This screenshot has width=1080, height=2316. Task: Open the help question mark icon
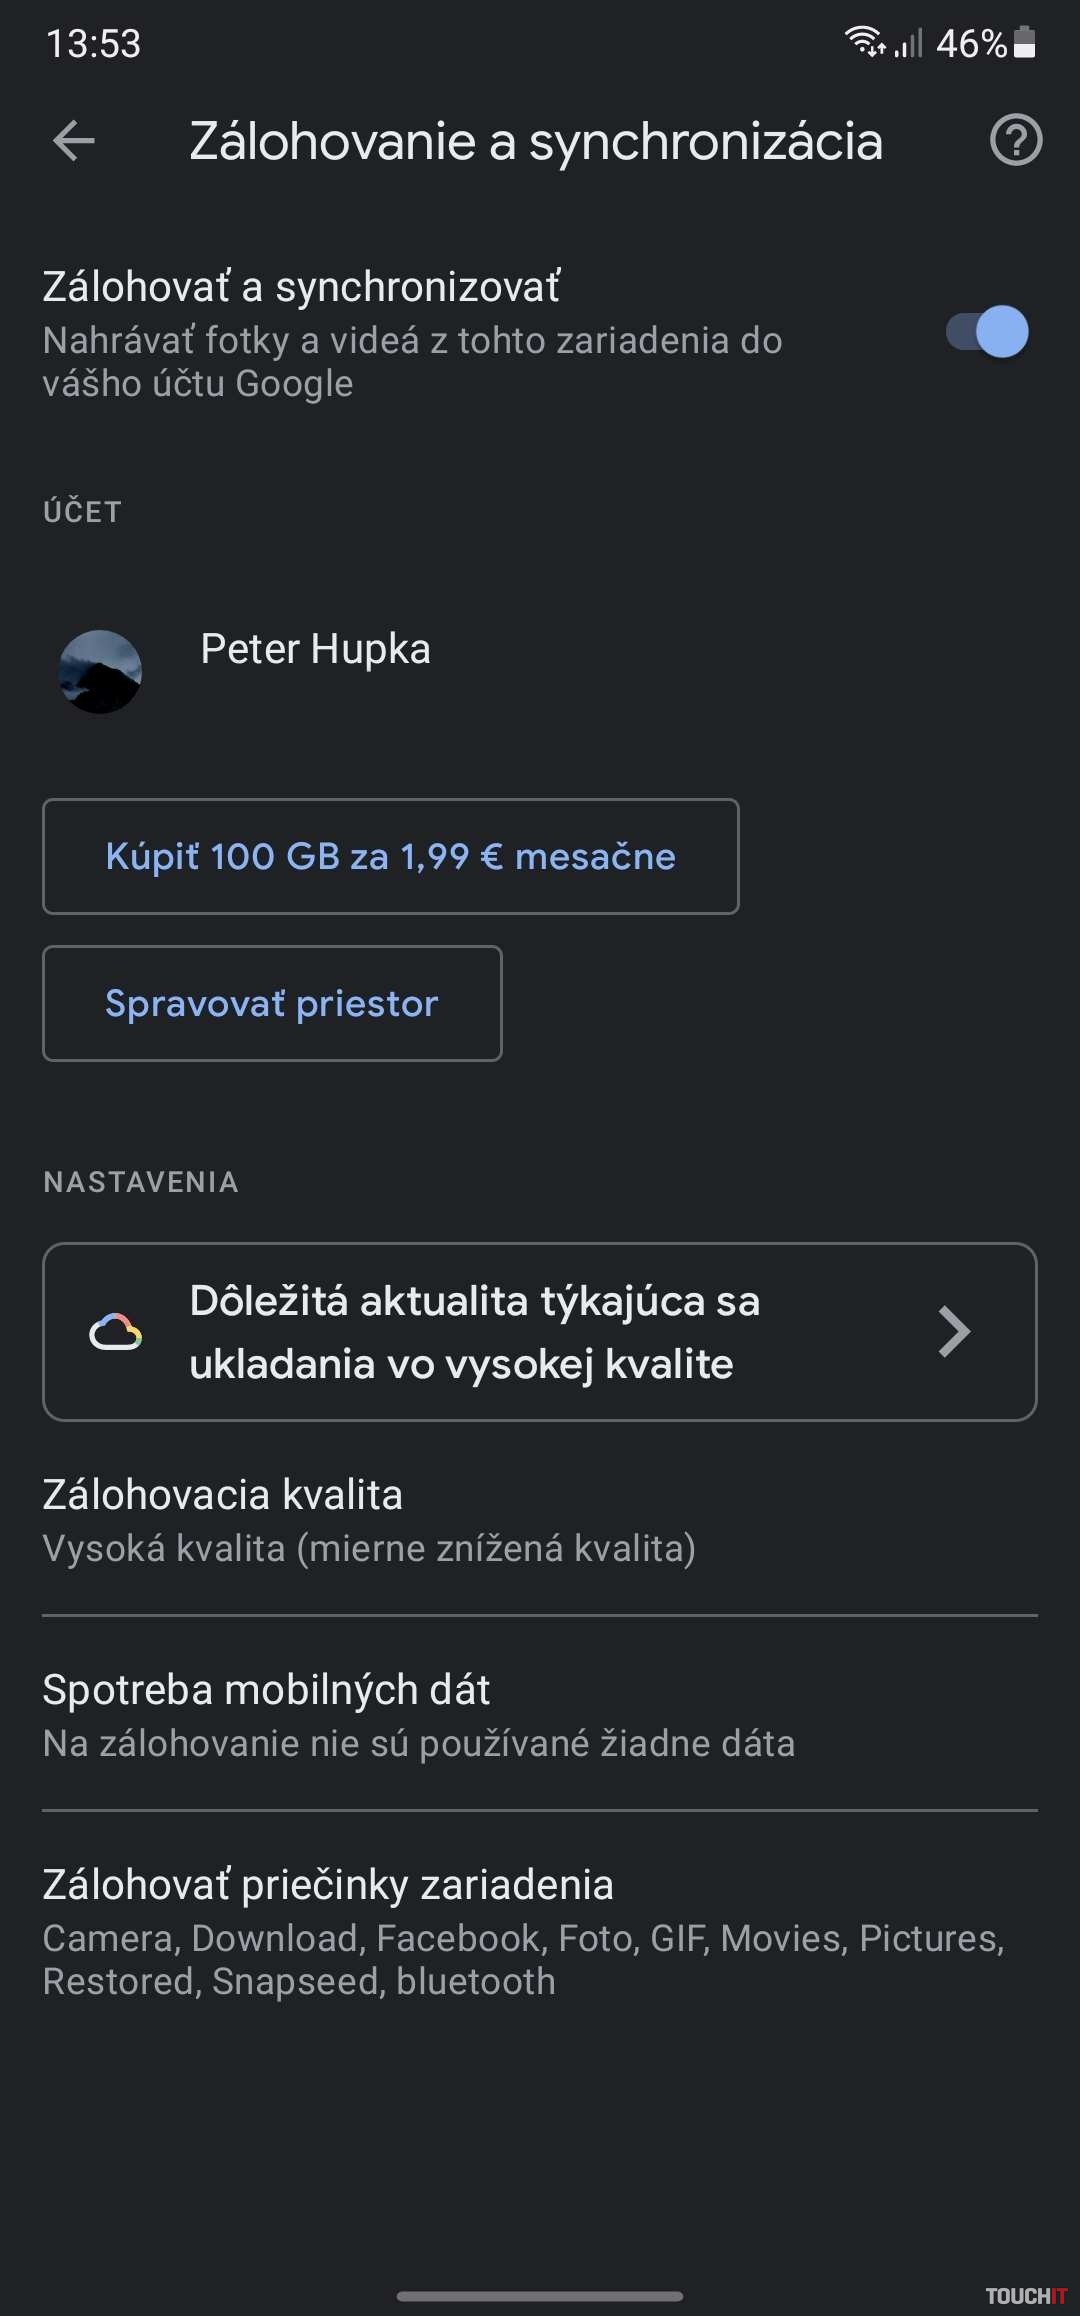coord(1016,141)
